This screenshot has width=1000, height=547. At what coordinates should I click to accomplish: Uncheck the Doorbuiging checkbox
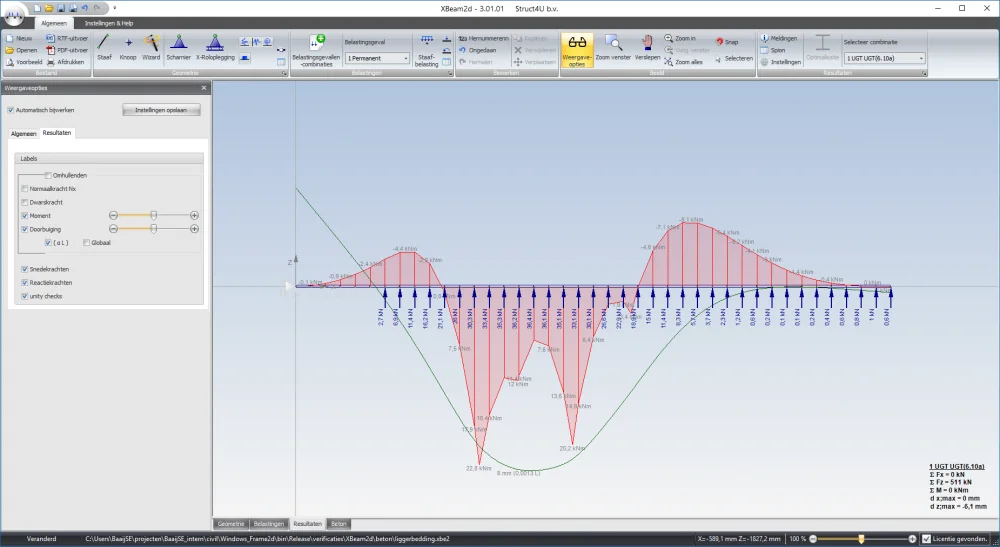[x=25, y=229]
